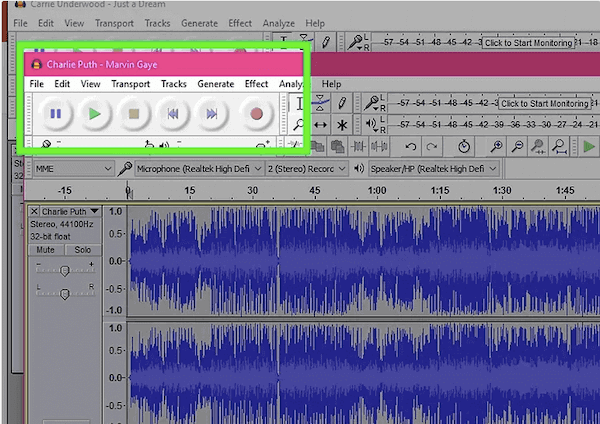Click the Stop button in transport toolbar
The image size is (600, 424).
134,114
